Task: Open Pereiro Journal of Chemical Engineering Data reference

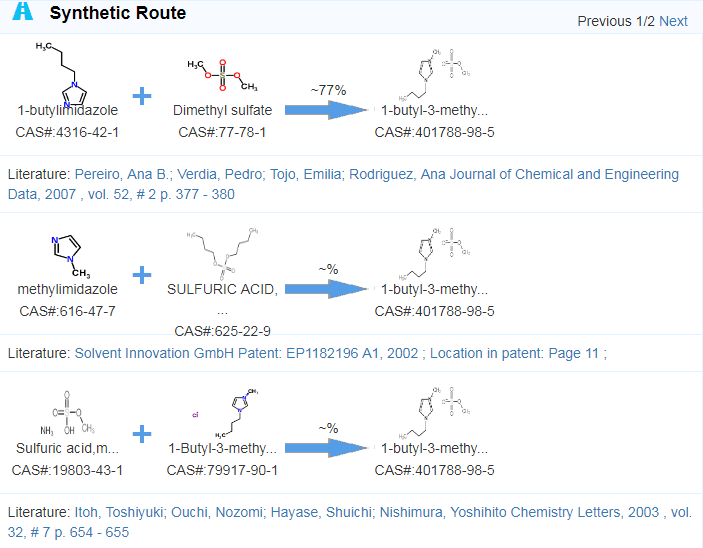Action: [x=343, y=184]
